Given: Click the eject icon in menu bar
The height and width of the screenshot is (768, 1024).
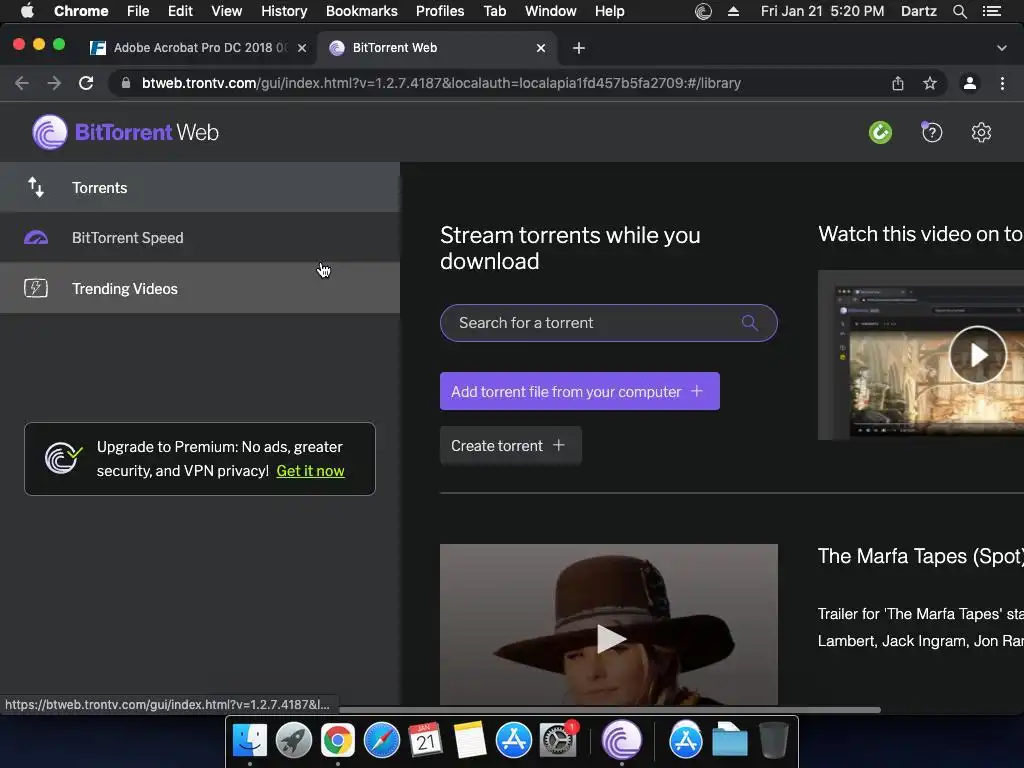Looking at the screenshot, I should click(x=733, y=11).
